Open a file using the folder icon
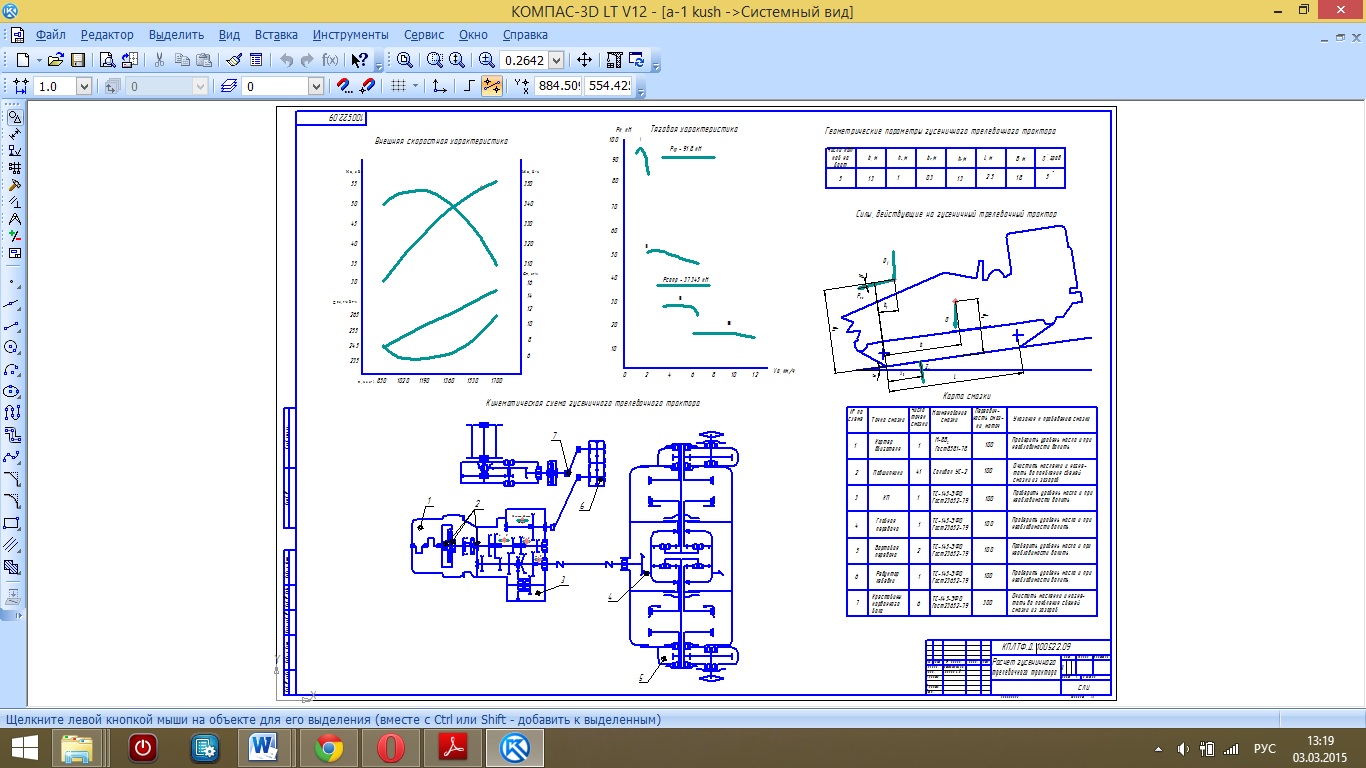Image resolution: width=1366 pixels, height=768 pixels. (x=56, y=60)
